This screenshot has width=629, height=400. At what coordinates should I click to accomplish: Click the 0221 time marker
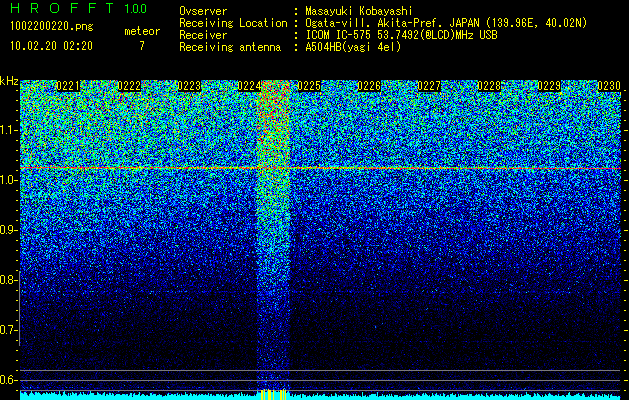pyautogui.click(x=69, y=86)
